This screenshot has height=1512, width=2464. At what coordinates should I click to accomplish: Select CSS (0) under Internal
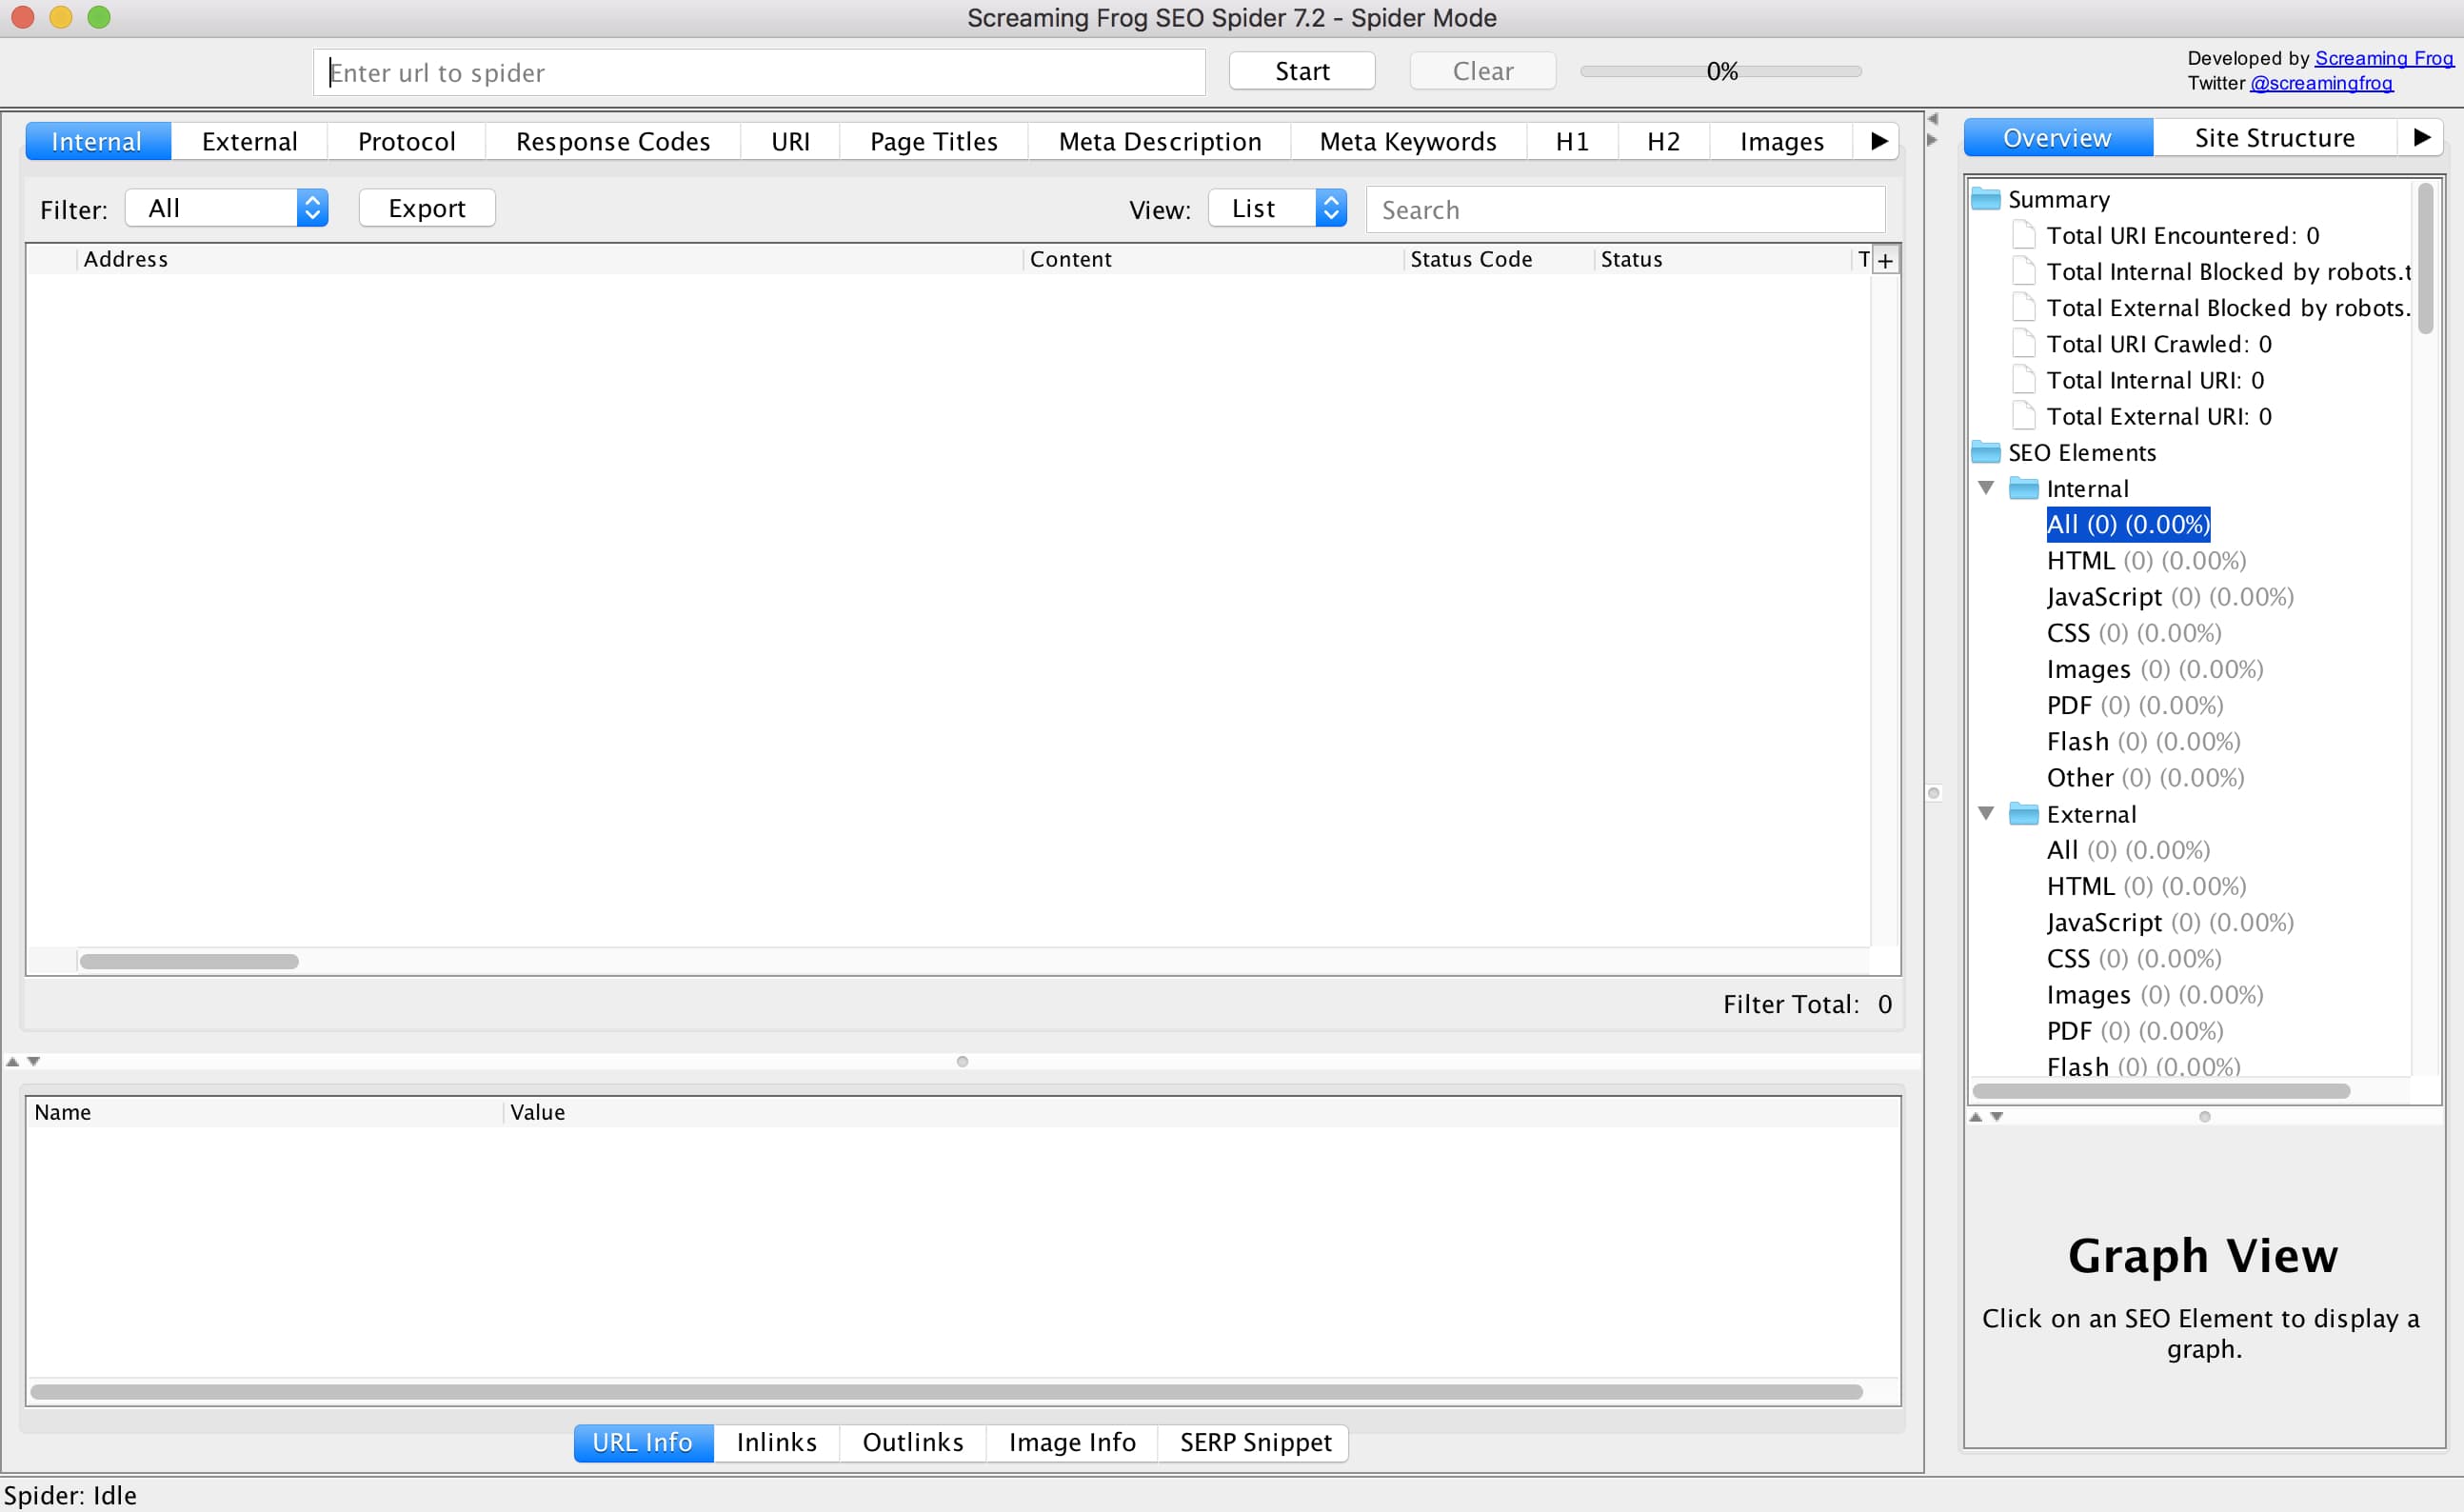click(2134, 633)
